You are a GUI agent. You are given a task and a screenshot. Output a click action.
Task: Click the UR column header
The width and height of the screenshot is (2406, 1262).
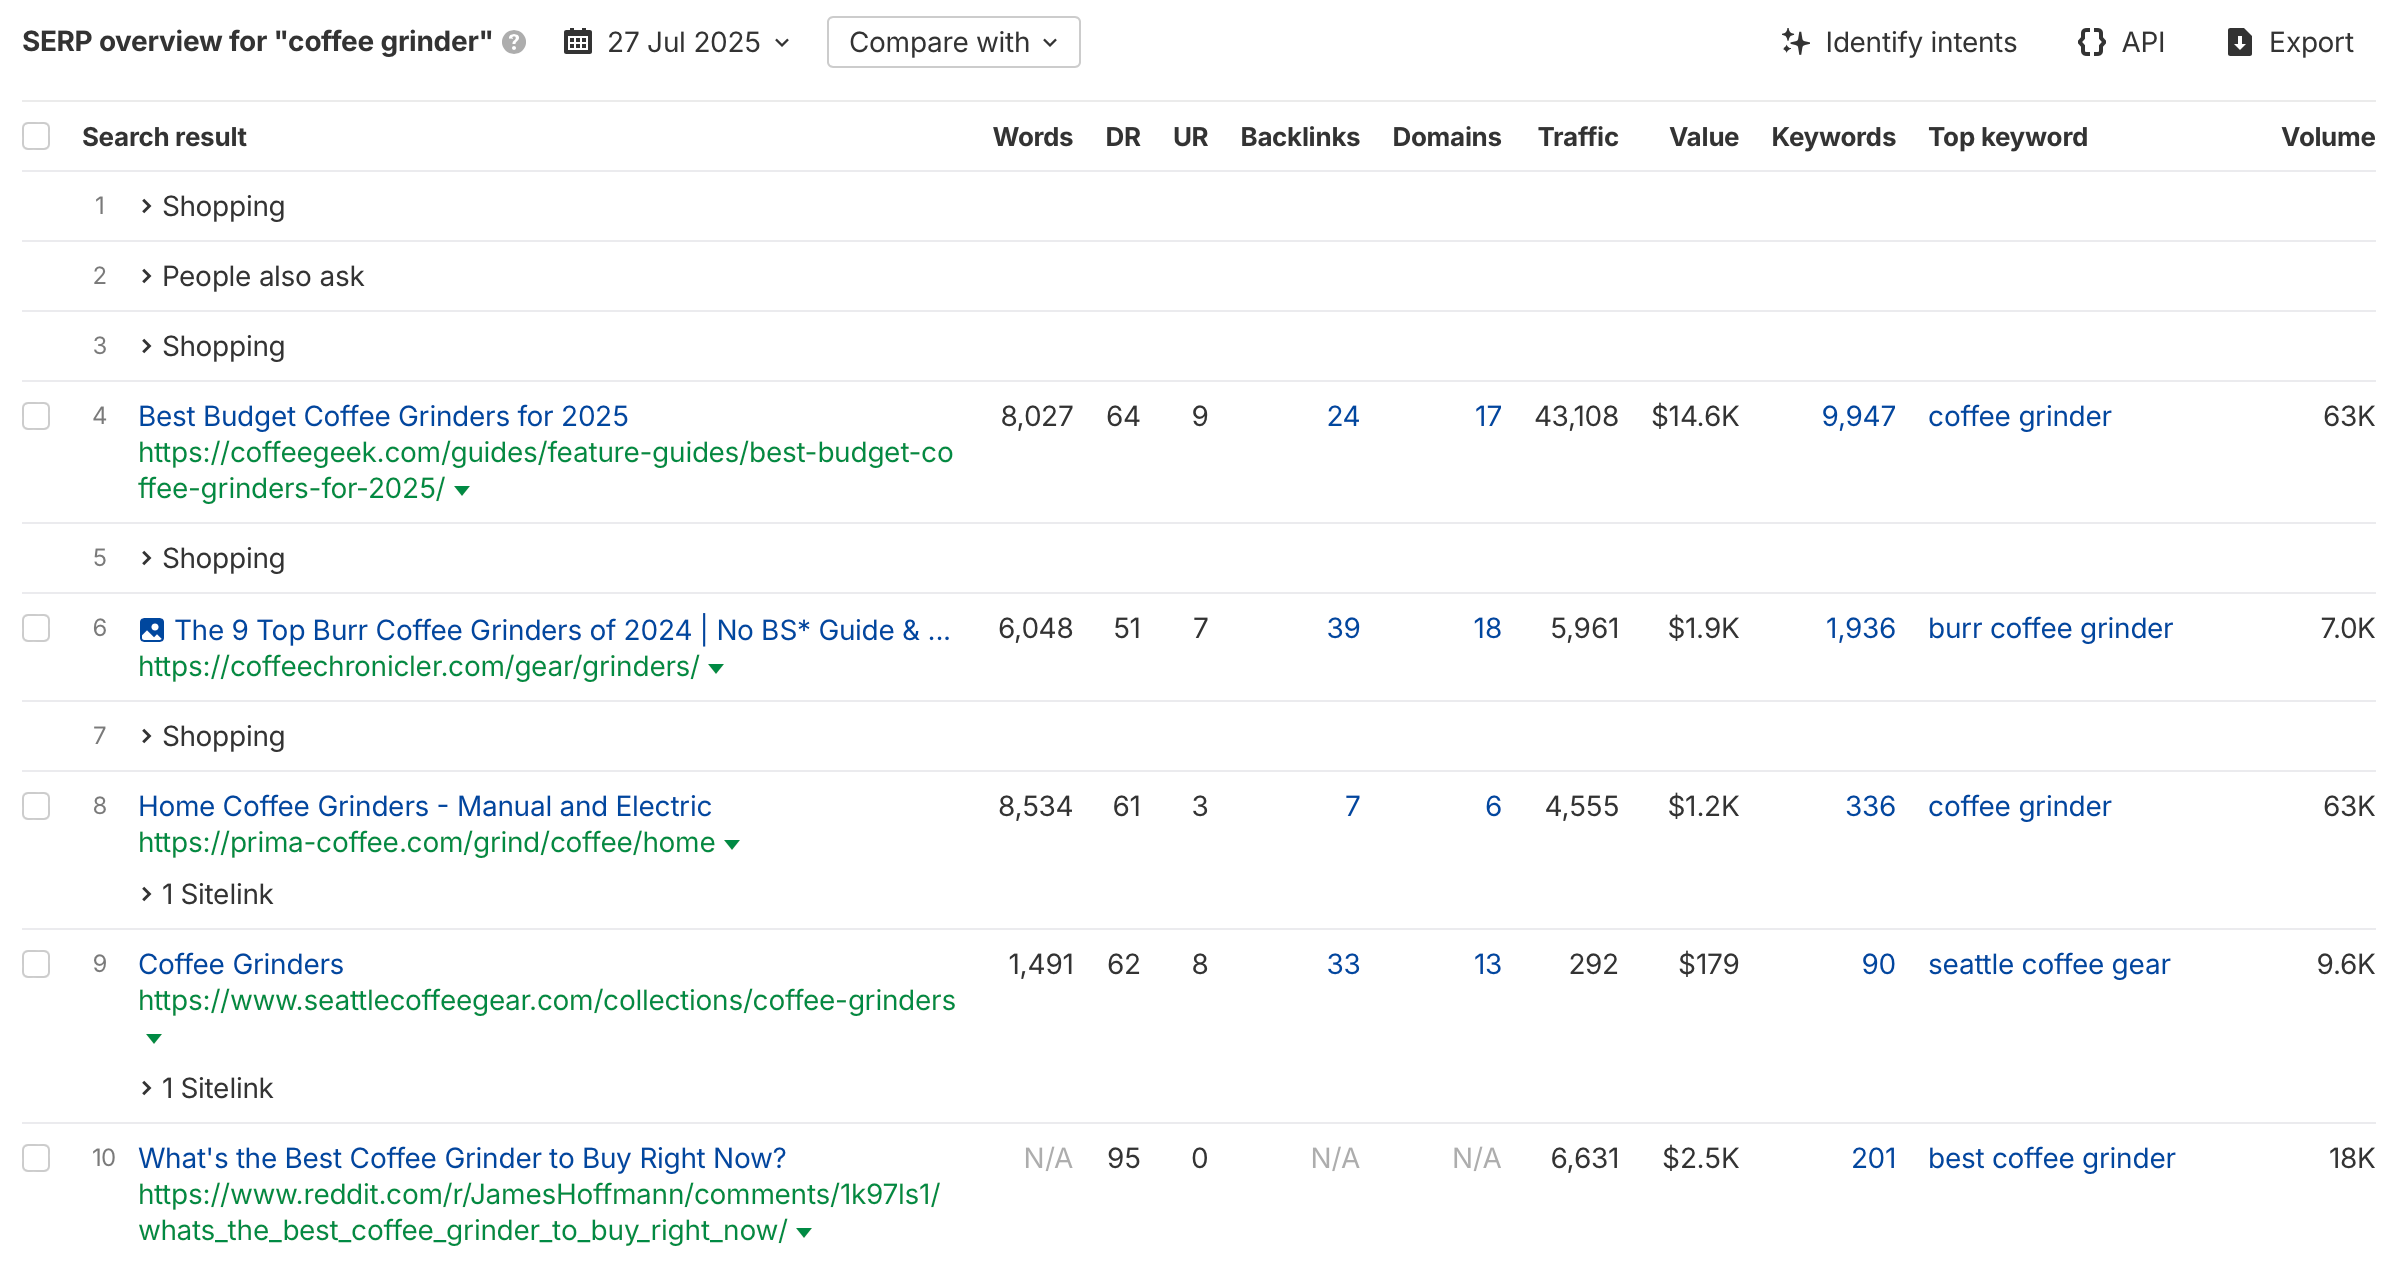pos(1190,137)
